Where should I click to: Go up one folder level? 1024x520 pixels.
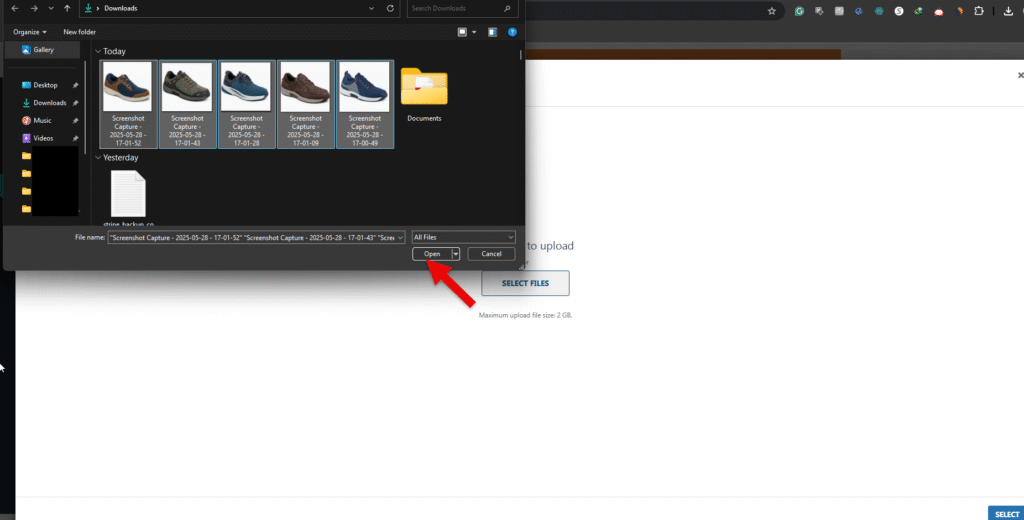[67, 8]
